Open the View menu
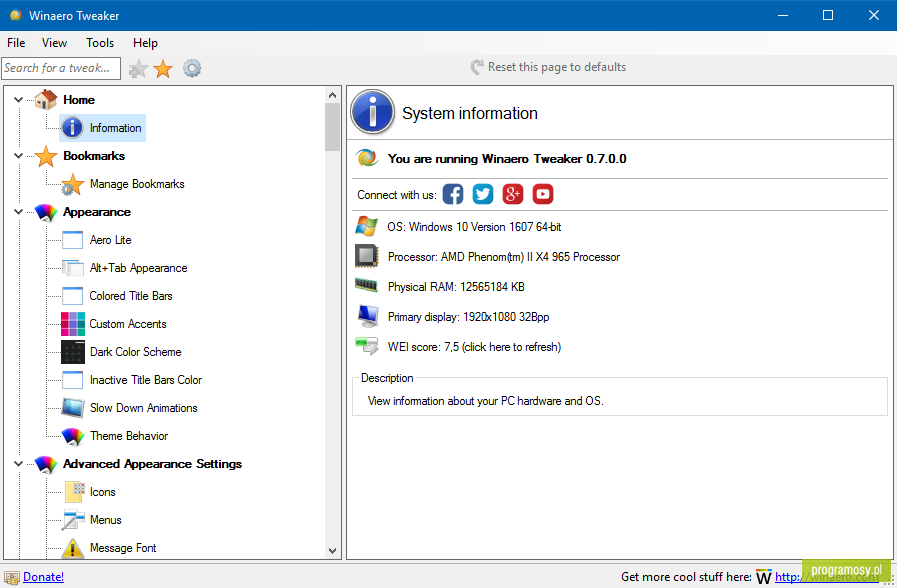897x588 pixels. coord(54,43)
